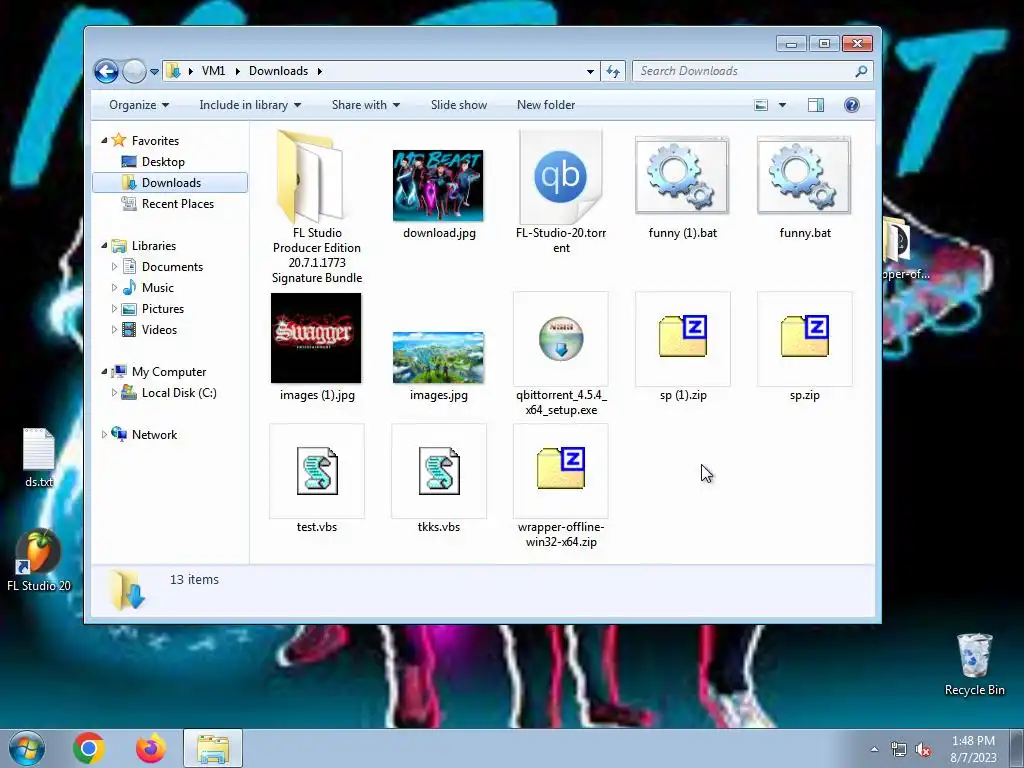Create a New folder
This screenshot has width=1024, height=768.
(546, 105)
